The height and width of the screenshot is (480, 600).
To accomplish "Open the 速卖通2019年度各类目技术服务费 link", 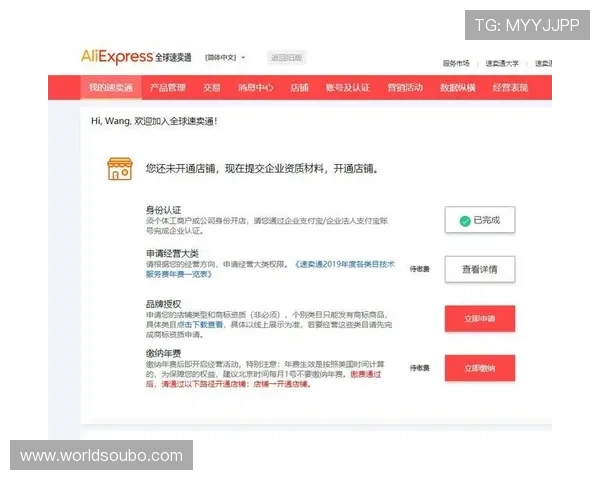I will tap(270, 269).
